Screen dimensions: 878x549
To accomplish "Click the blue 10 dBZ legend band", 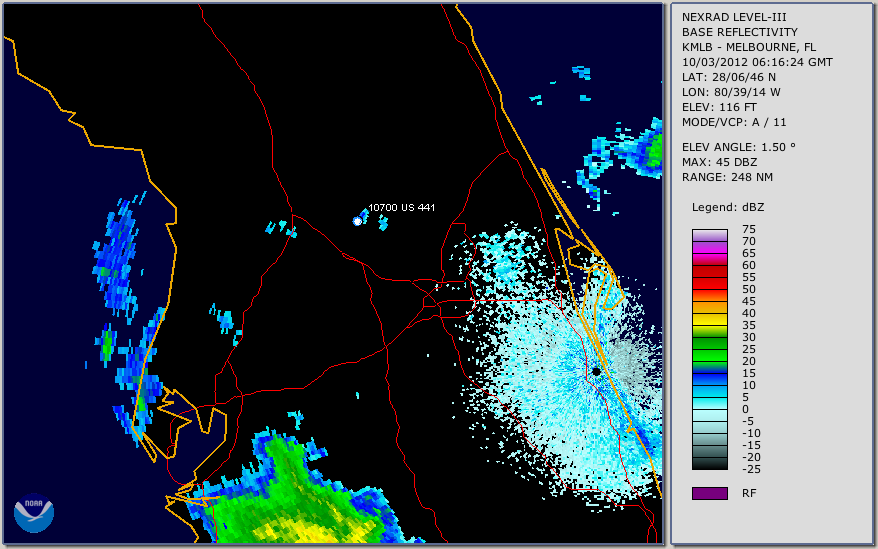I will click(x=709, y=380).
